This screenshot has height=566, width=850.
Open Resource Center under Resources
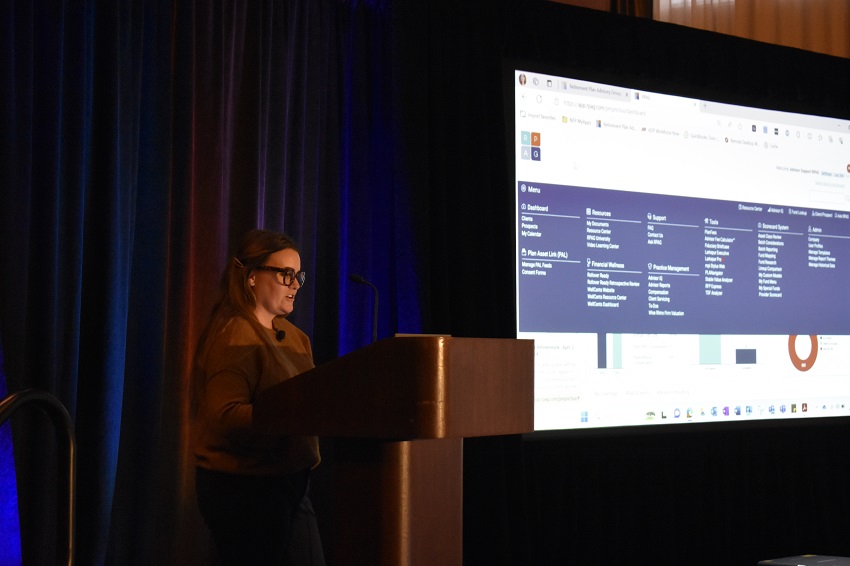598,231
